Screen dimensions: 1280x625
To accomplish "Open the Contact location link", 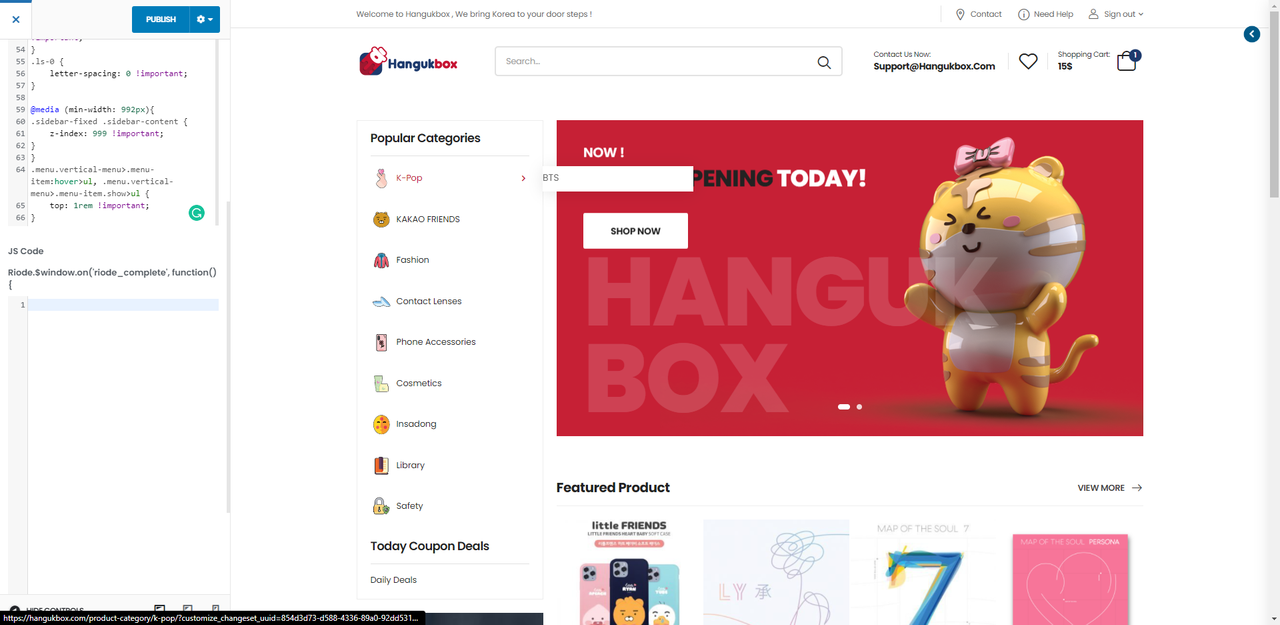I will (978, 14).
